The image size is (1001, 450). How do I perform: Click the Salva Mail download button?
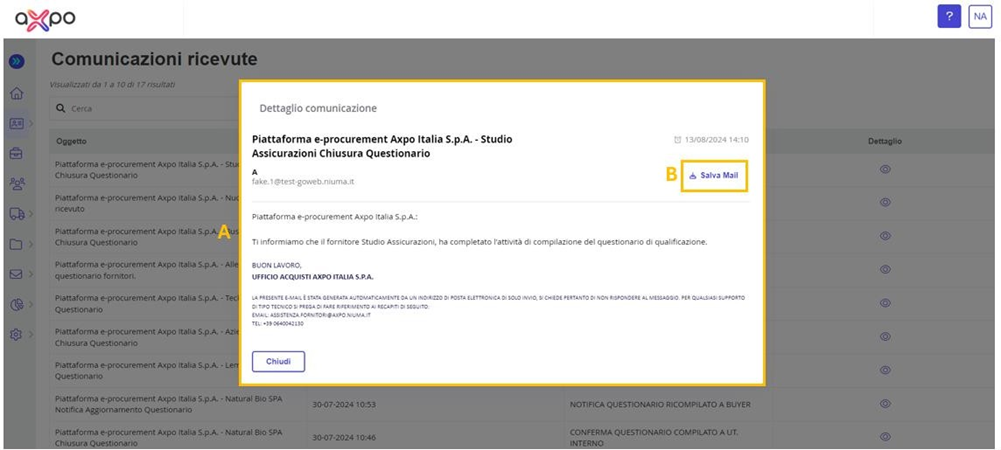714,176
